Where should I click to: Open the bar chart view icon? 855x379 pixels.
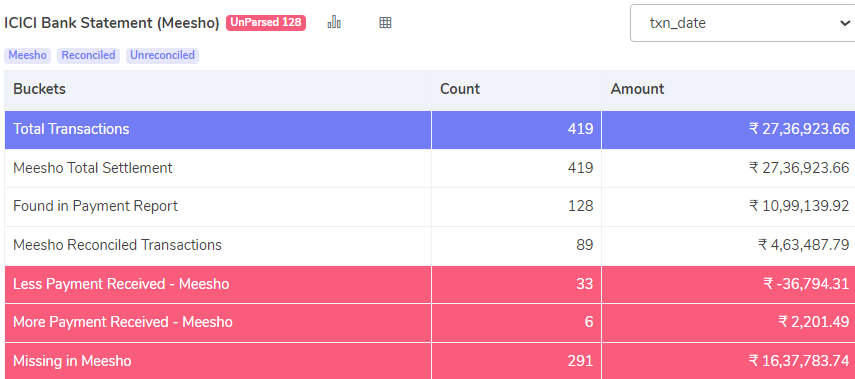click(334, 22)
